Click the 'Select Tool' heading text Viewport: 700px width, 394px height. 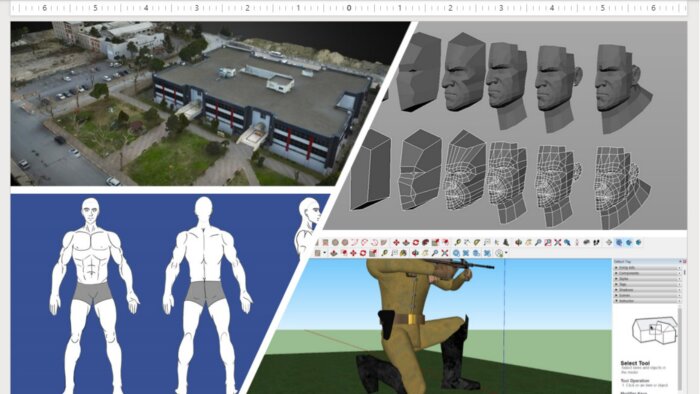[x=635, y=363]
